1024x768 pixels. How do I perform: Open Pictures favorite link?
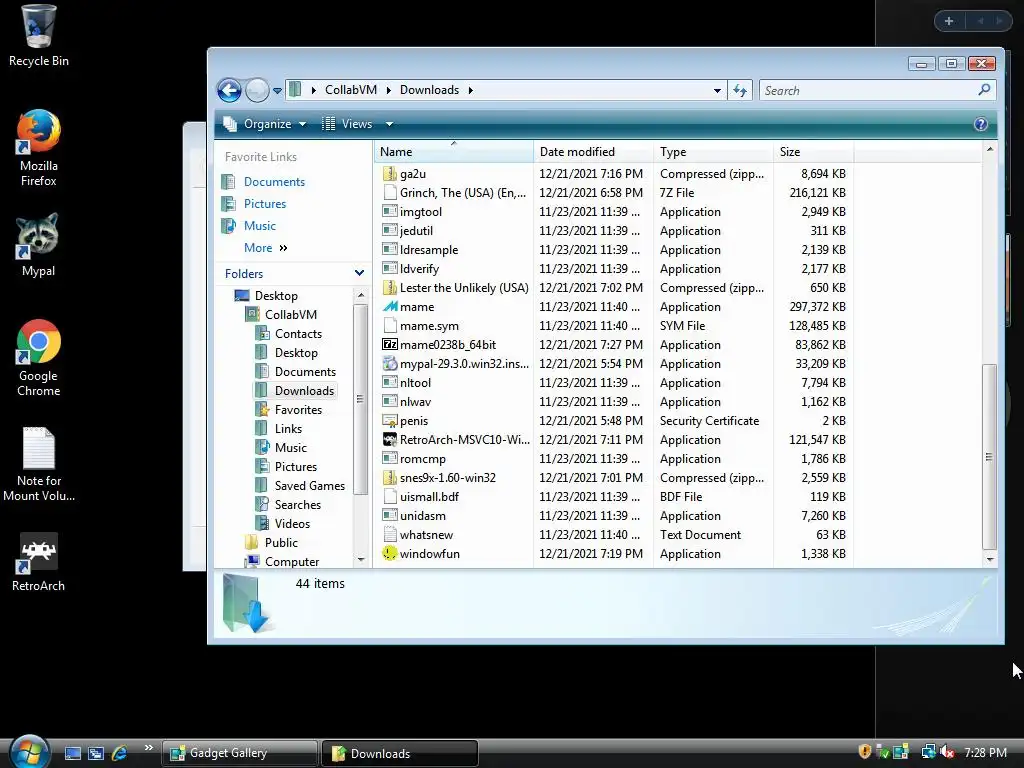264,204
